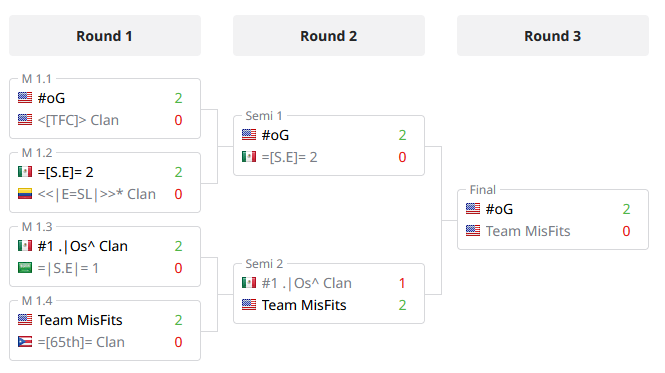Click the USA flag beside <[TFC]> Clan
Screen dimensions: 665x373
[x=25, y=120]
